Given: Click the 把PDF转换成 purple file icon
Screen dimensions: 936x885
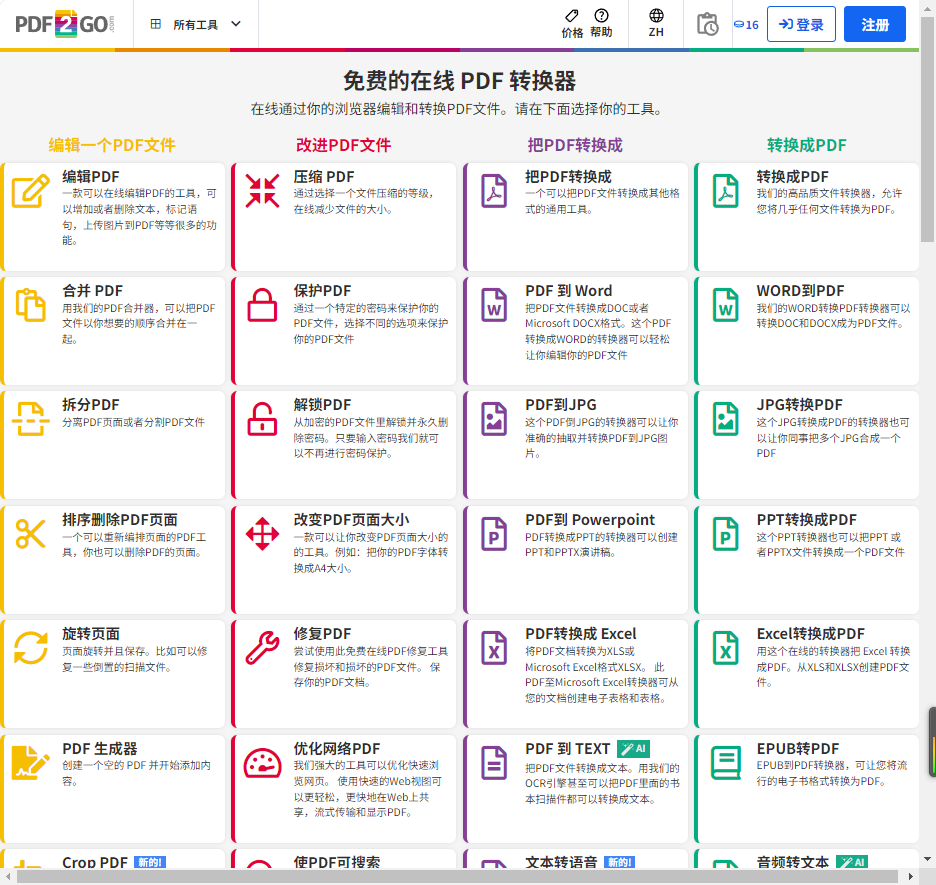Looking at the screenshot, I should coord(494,191).
